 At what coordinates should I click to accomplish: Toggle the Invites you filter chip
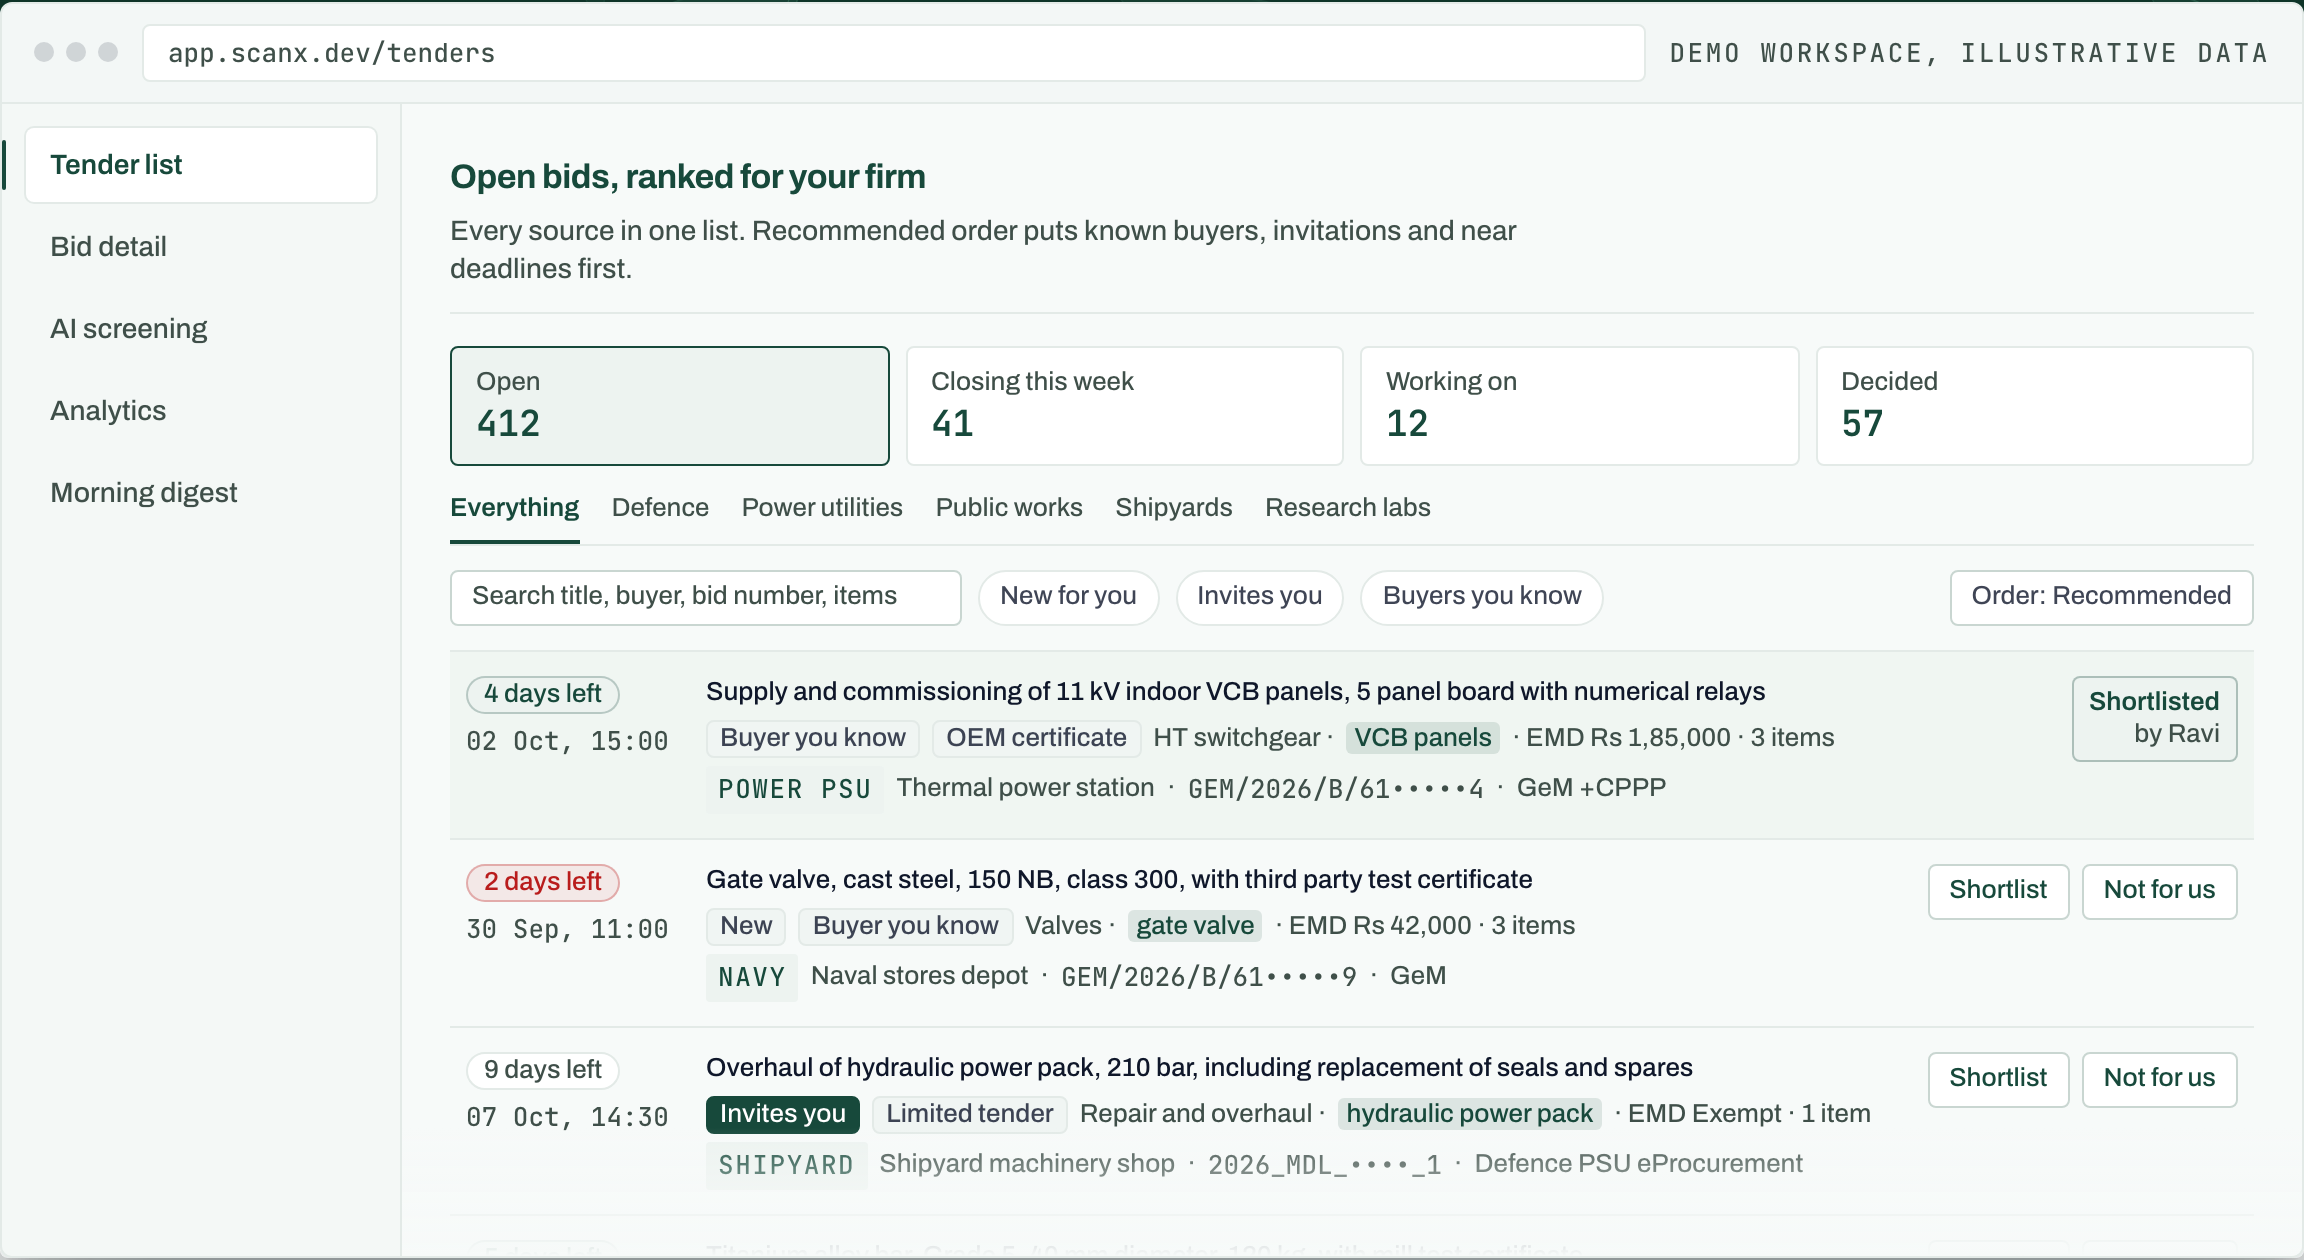click(x=1260, y=598)
